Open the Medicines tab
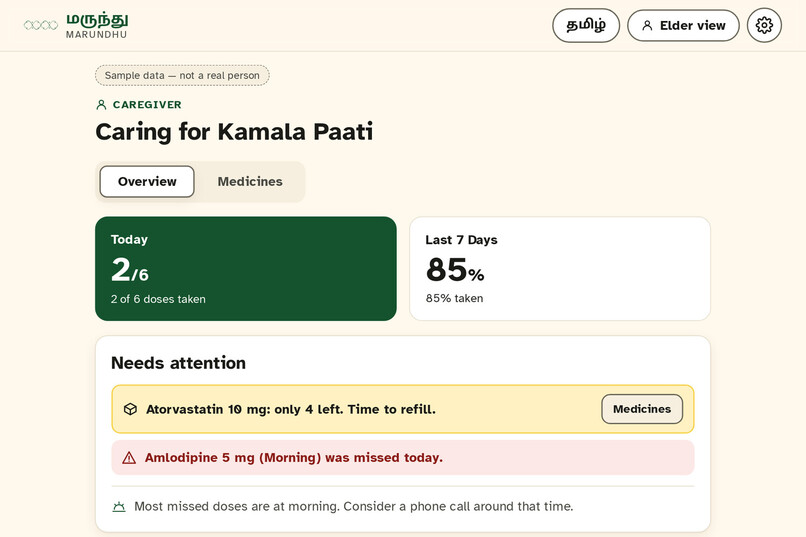Screen dimensions: 806x537 tap(250, 181)
